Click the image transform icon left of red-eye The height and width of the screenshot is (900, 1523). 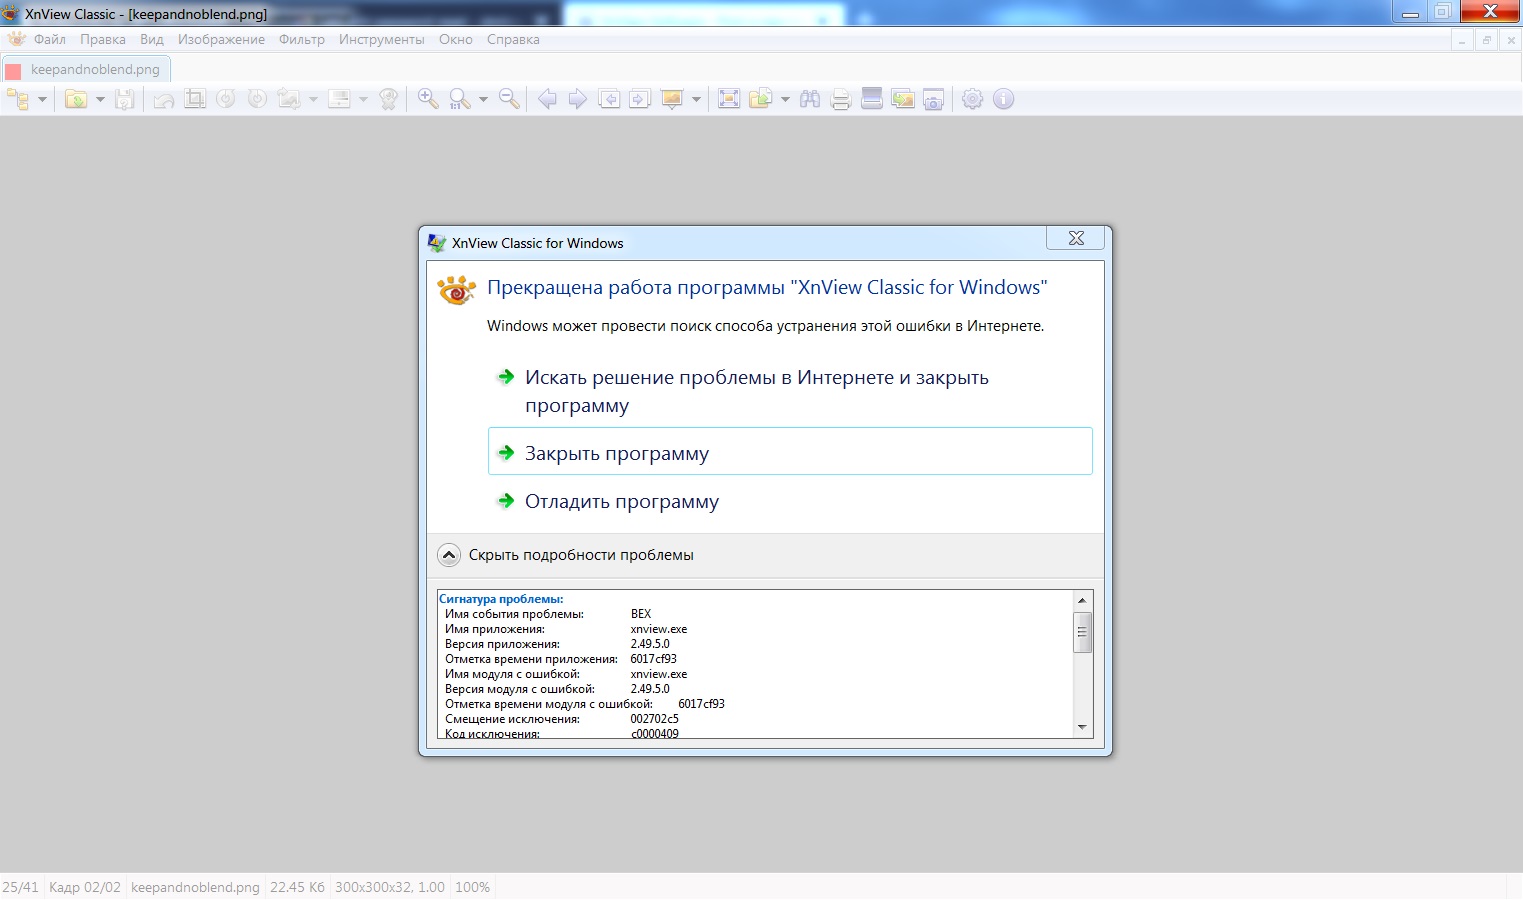point(289,99)
